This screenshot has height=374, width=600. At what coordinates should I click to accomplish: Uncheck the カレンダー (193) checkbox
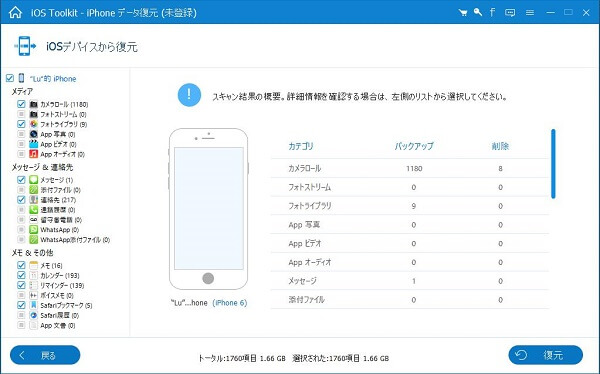click(21, 275)
